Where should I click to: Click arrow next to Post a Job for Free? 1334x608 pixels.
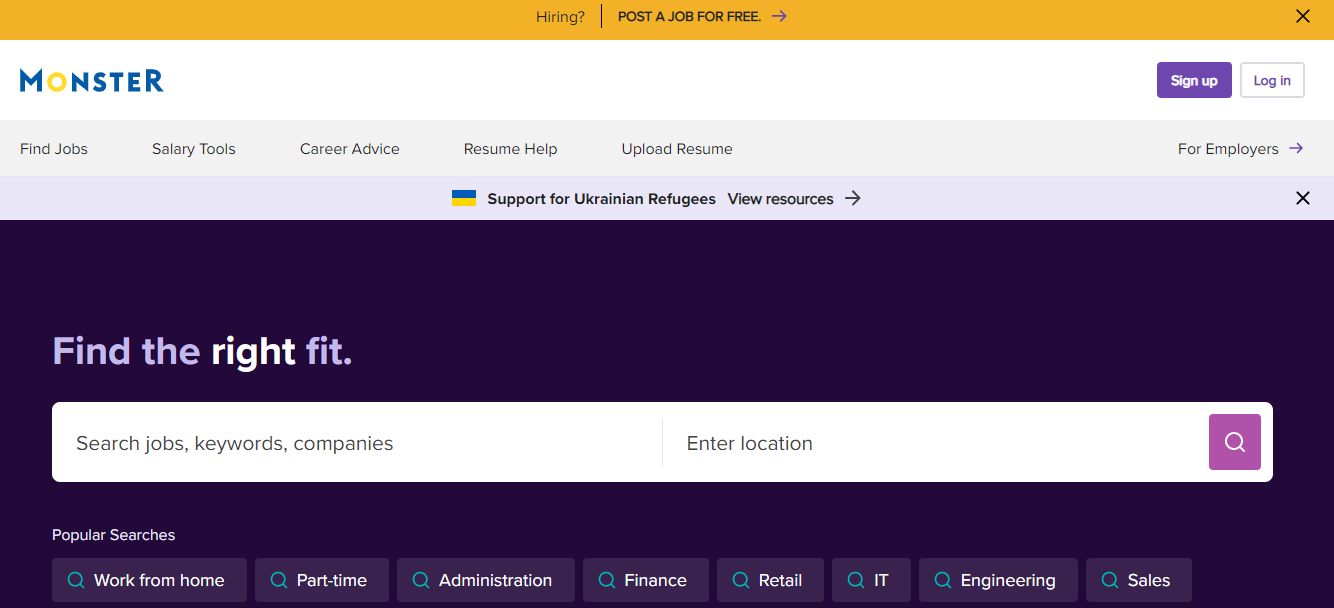pos(779,16)
